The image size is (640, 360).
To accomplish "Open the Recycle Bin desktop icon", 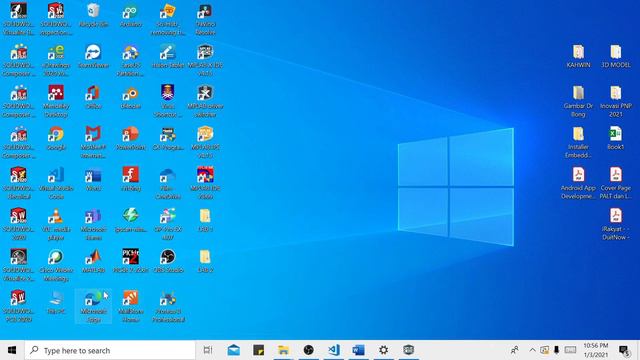I will [93, 16].
